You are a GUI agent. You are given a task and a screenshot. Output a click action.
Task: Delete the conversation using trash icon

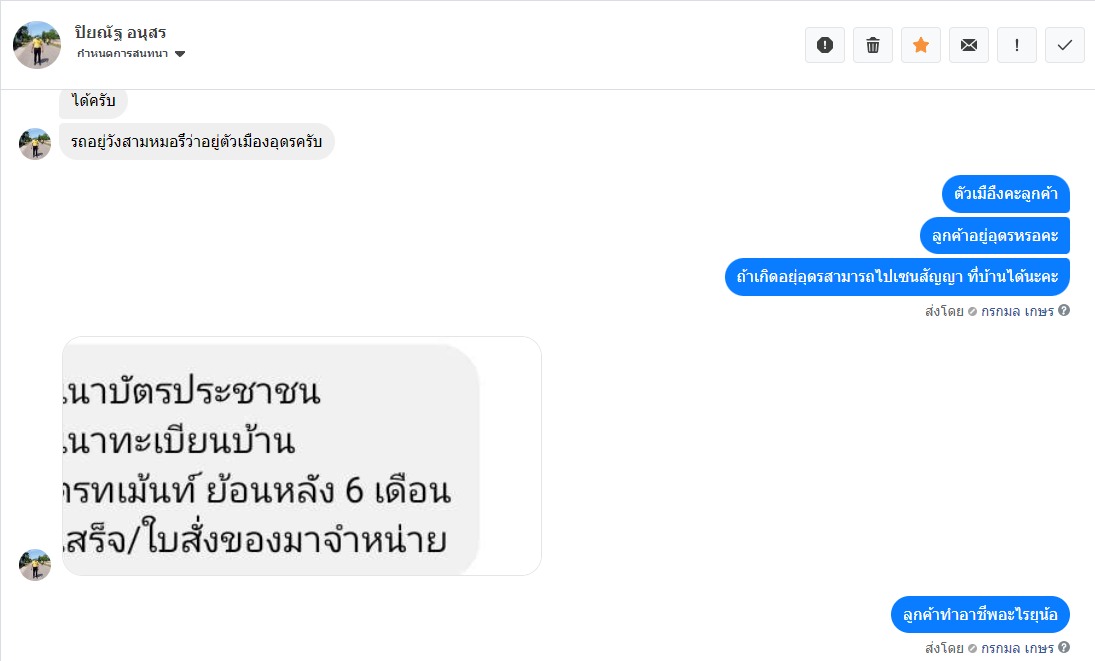coord(873,45)
